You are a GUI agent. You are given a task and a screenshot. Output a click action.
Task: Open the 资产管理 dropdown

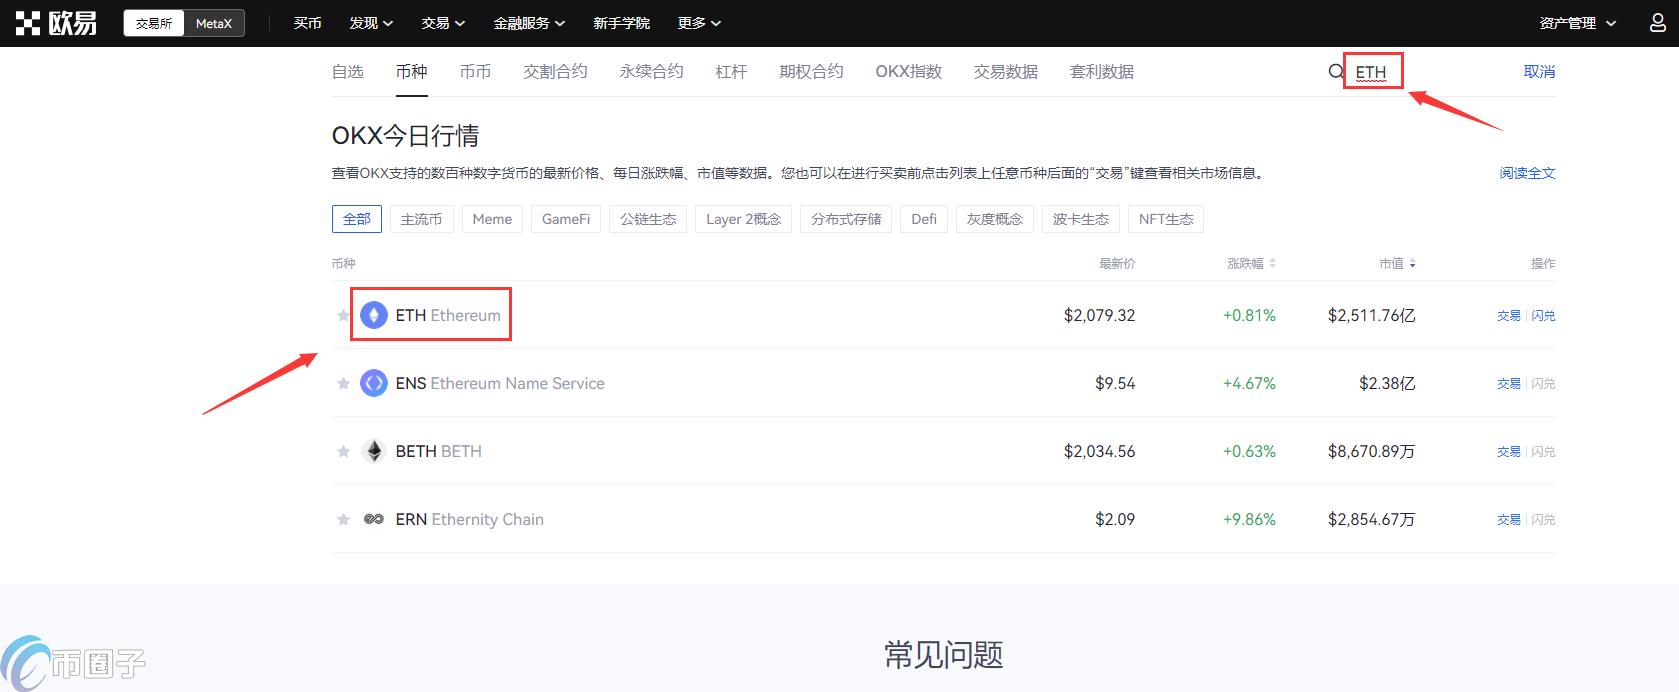1577,23
